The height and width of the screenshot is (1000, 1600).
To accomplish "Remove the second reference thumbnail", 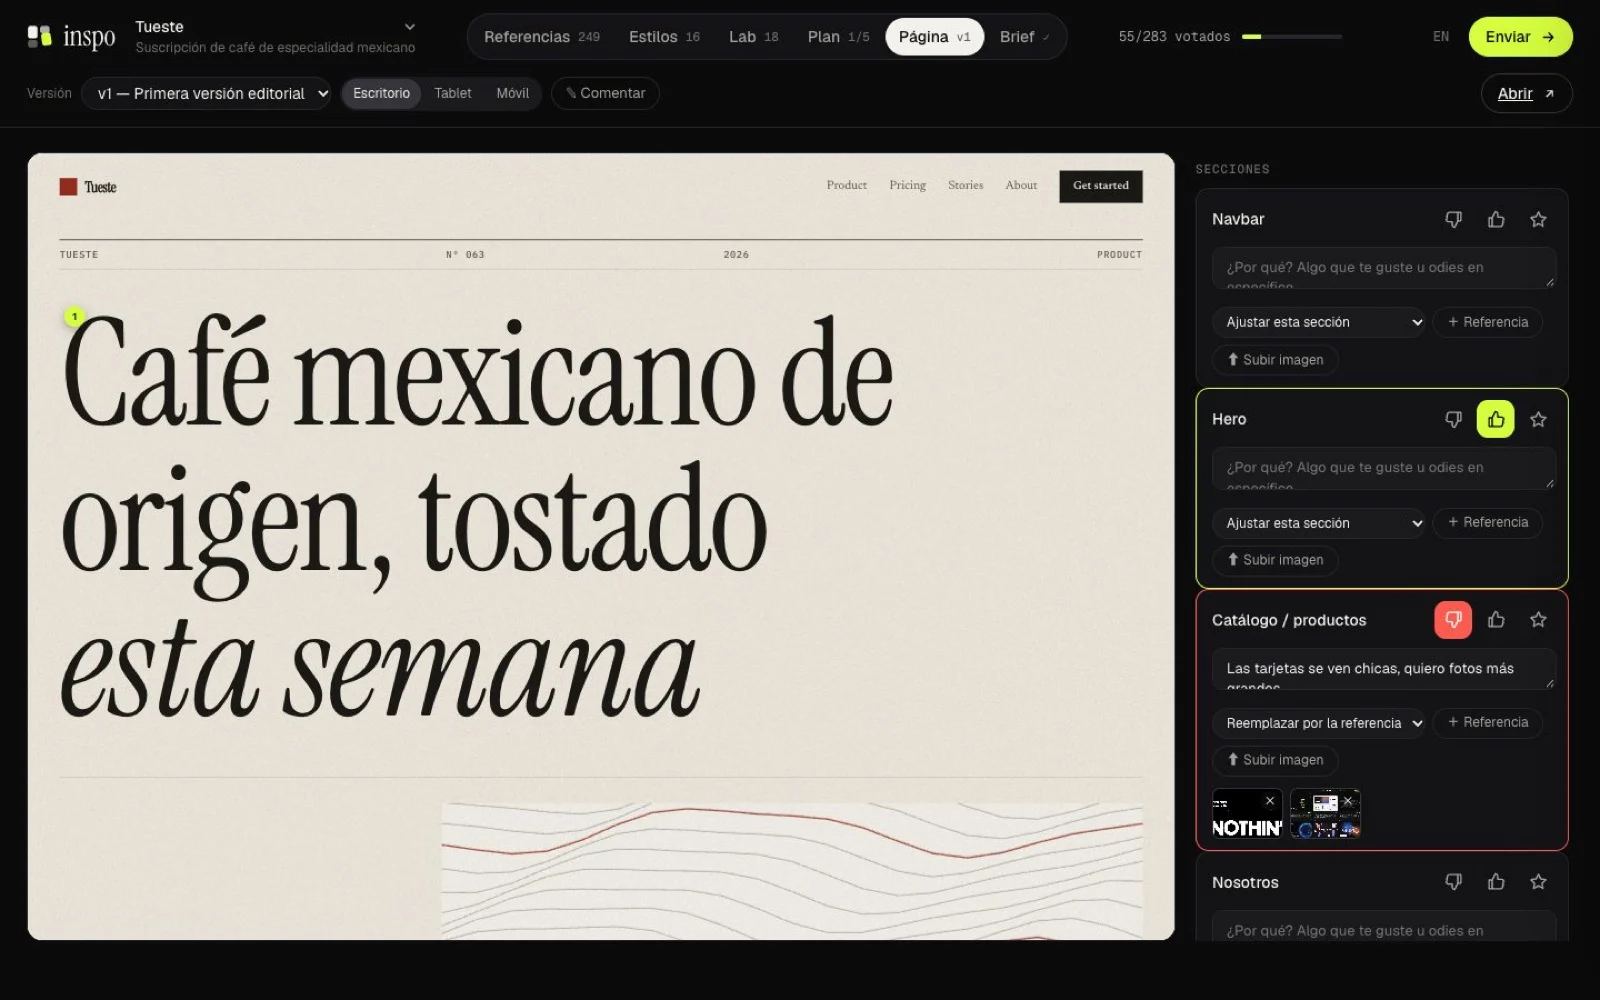I will [x=1348, y=801].
